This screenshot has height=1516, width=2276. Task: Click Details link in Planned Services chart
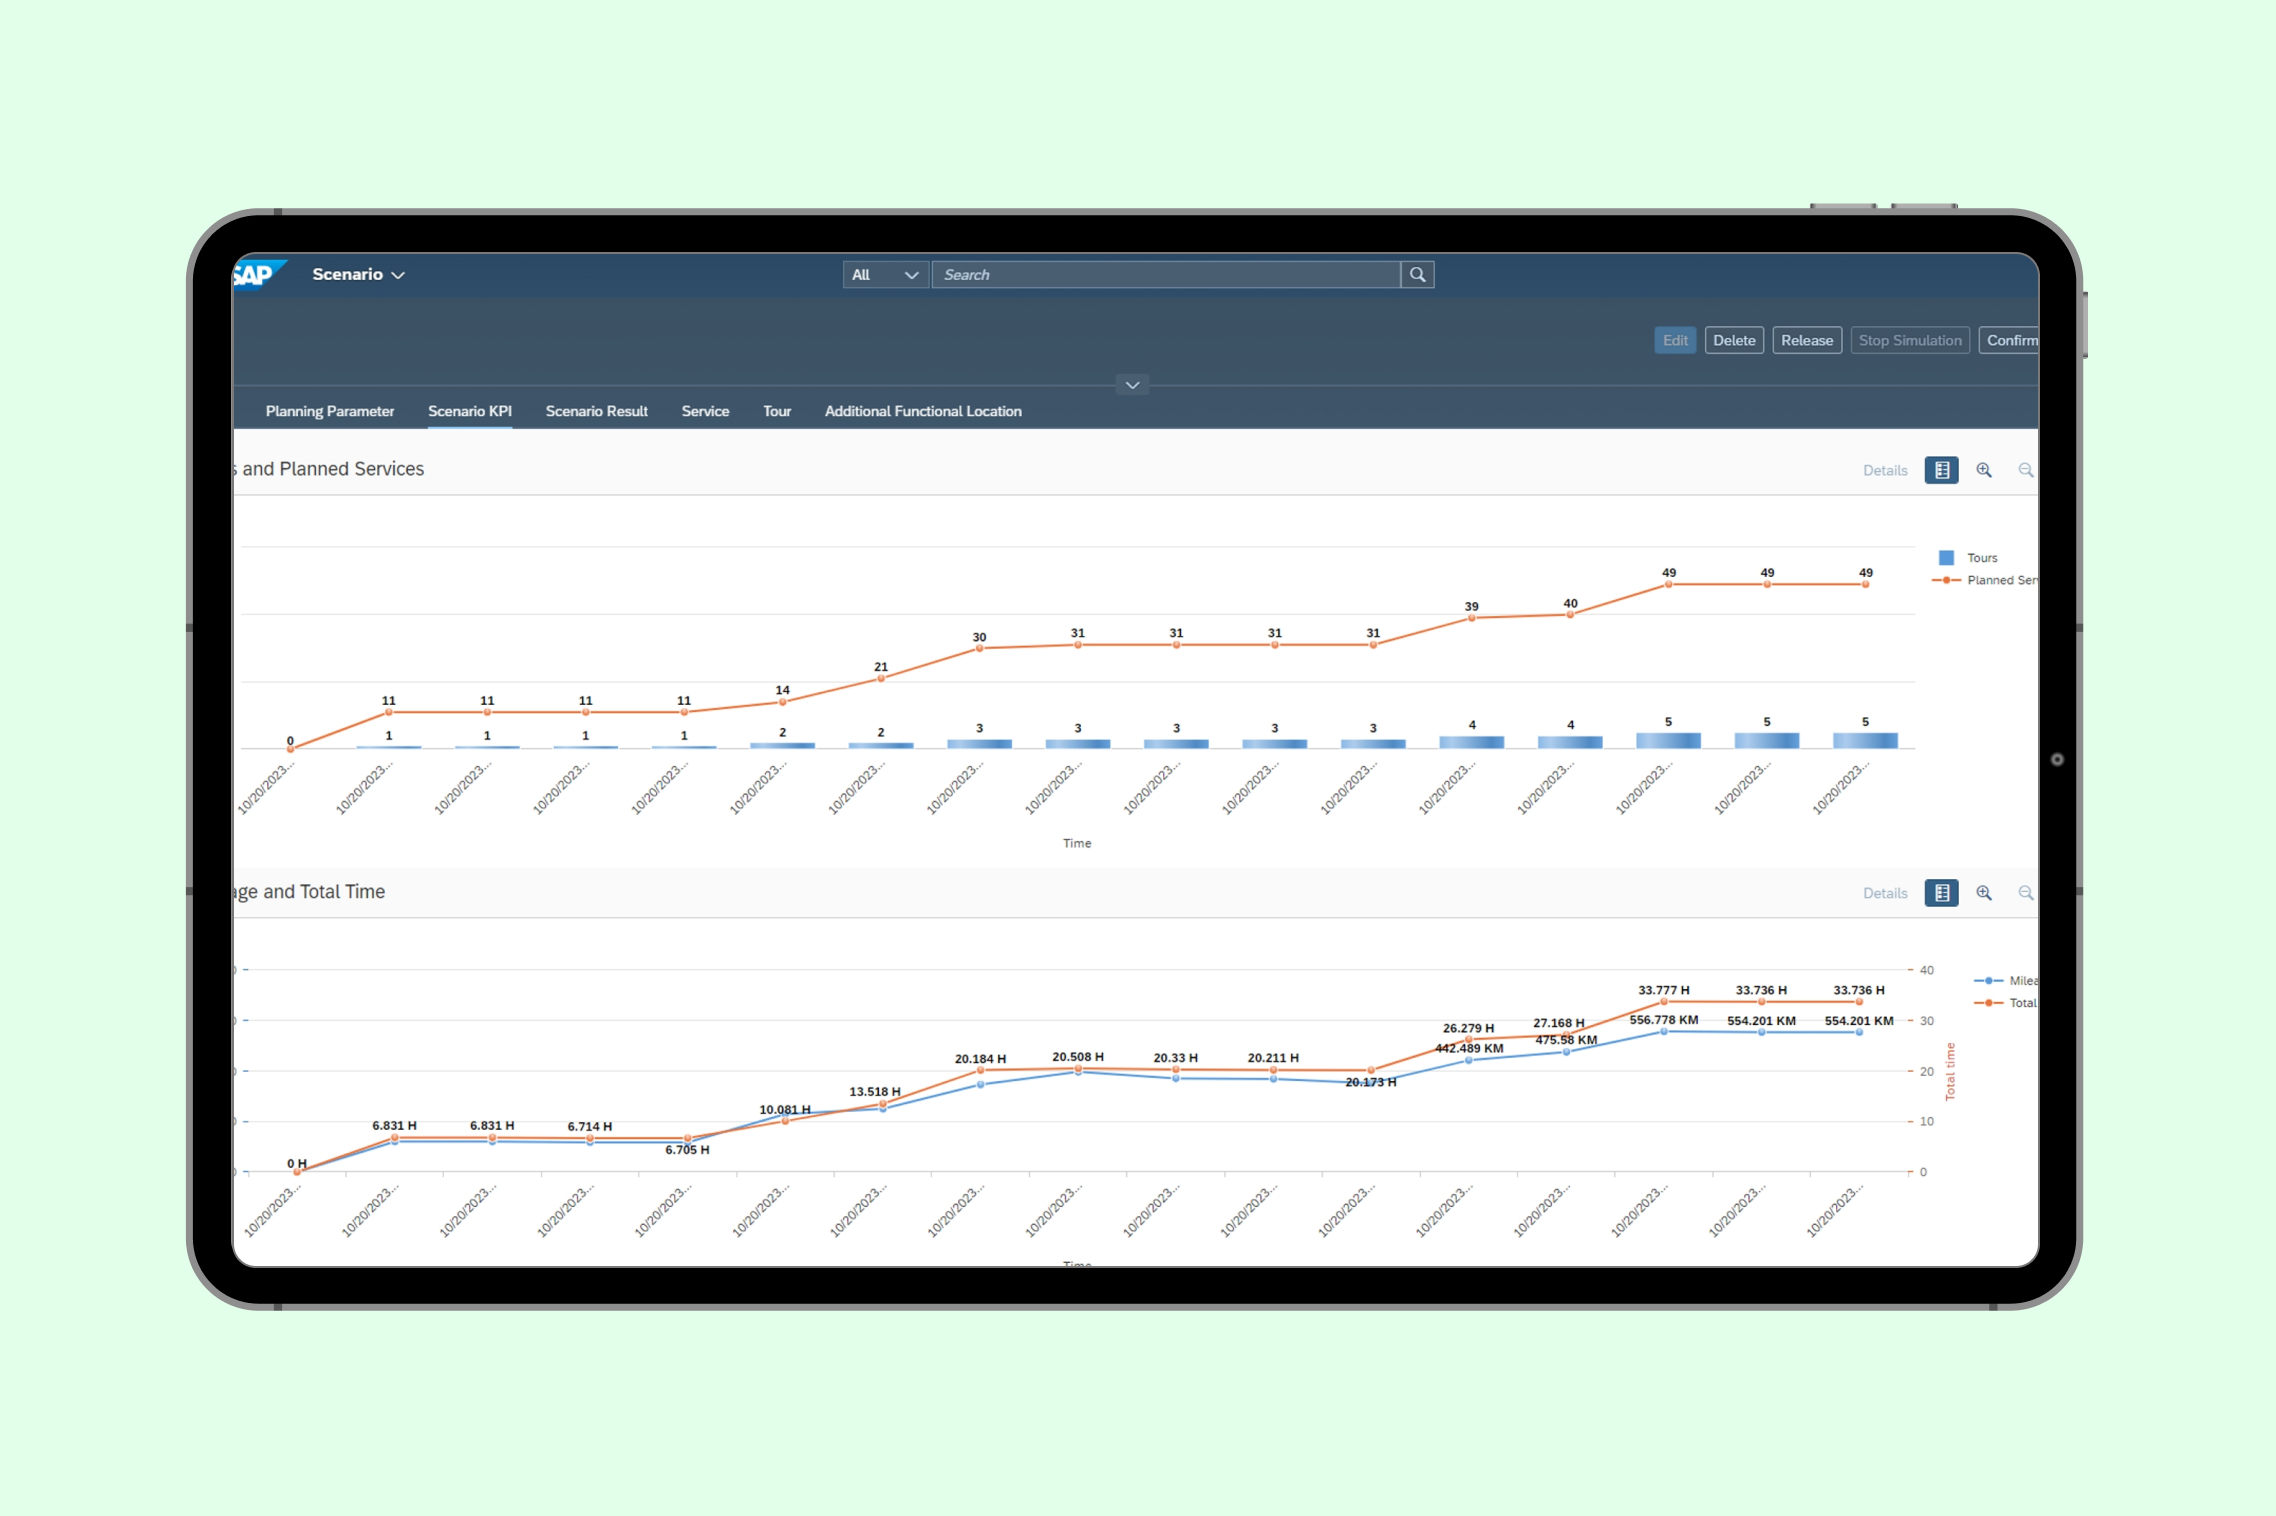point(1885,470)
